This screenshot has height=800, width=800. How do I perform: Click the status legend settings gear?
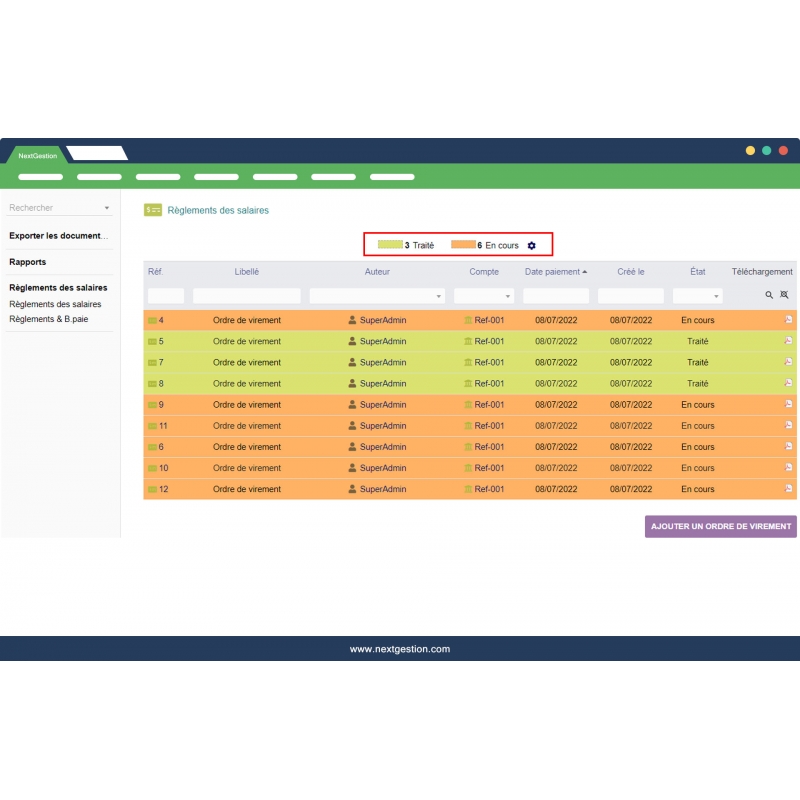coord(532,245)
